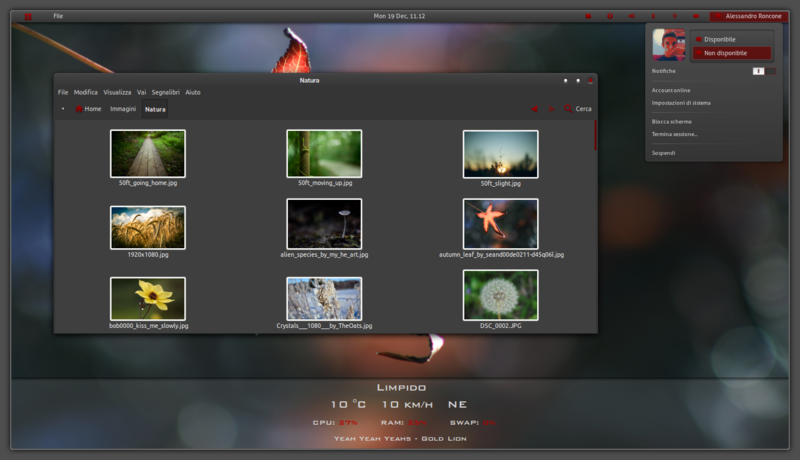Set status to Non disponibile
The image size is (800, 460).
(731, 53)
